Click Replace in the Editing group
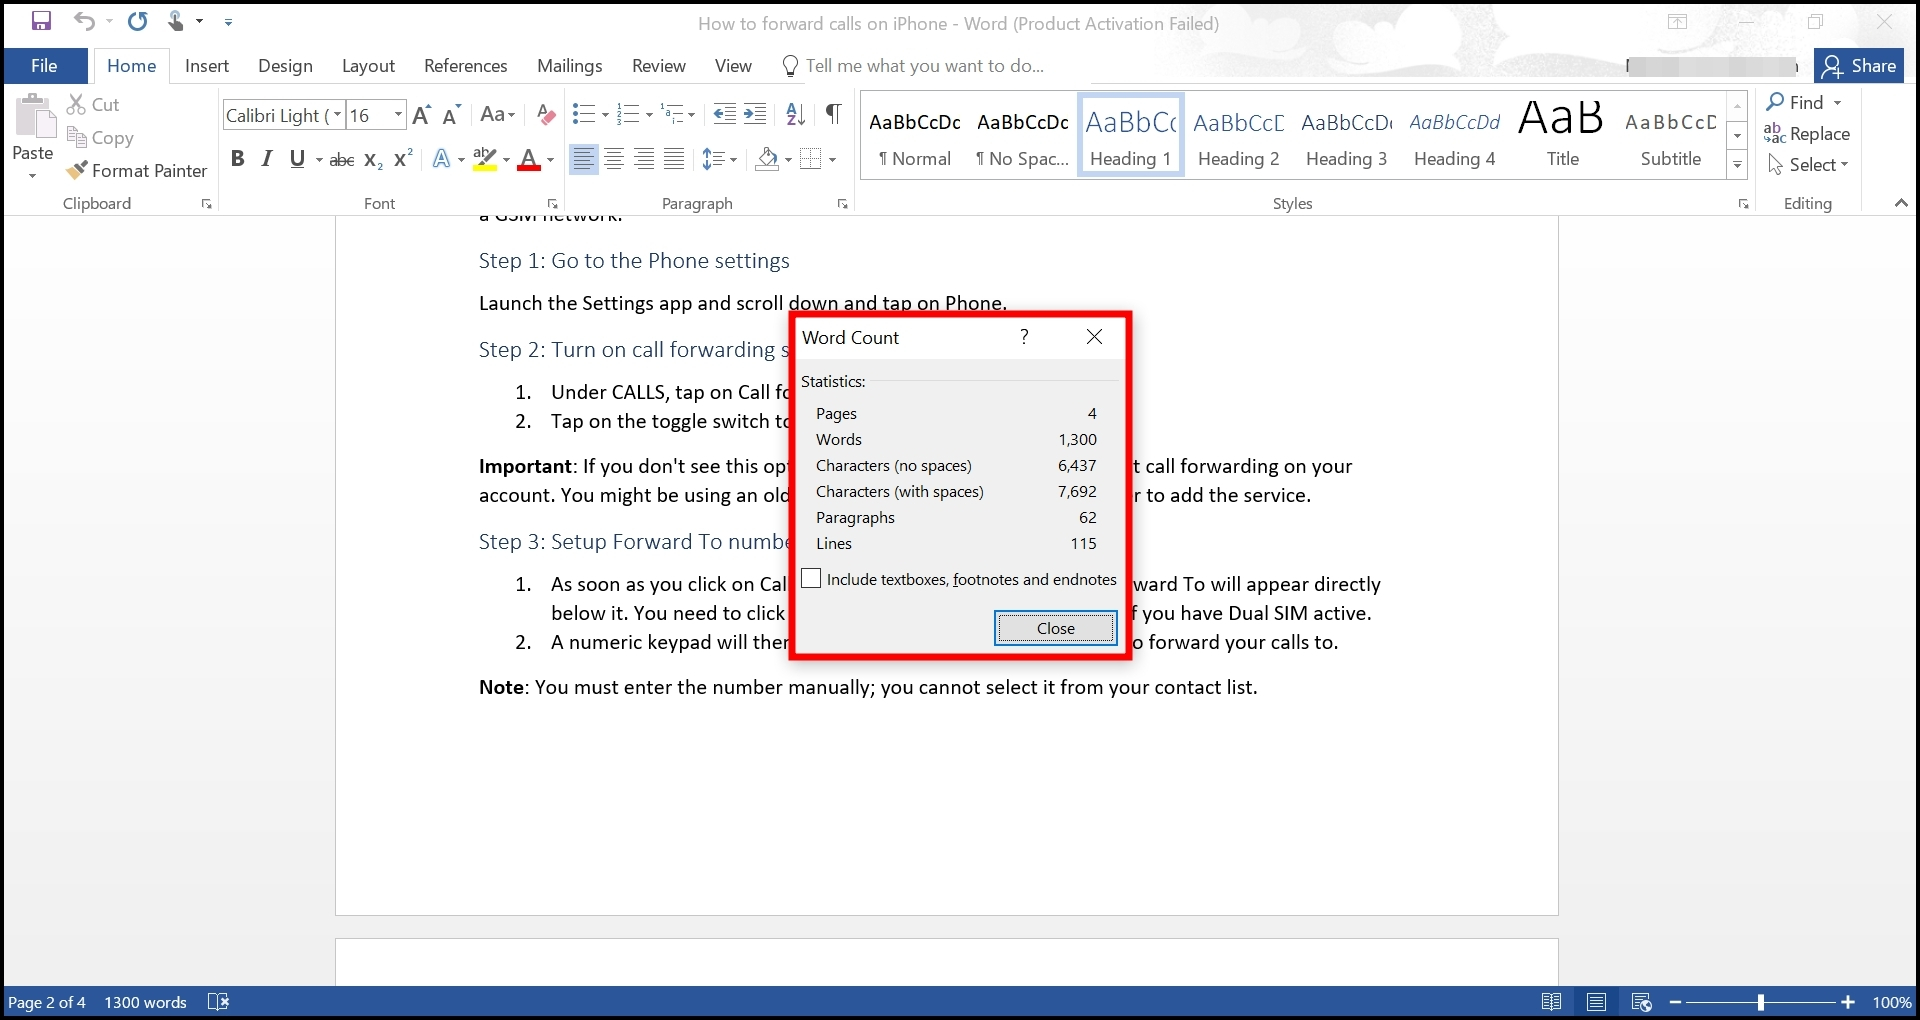Image resolution: width=1920 pixels, height=1020 pixels. point(1807,134)
